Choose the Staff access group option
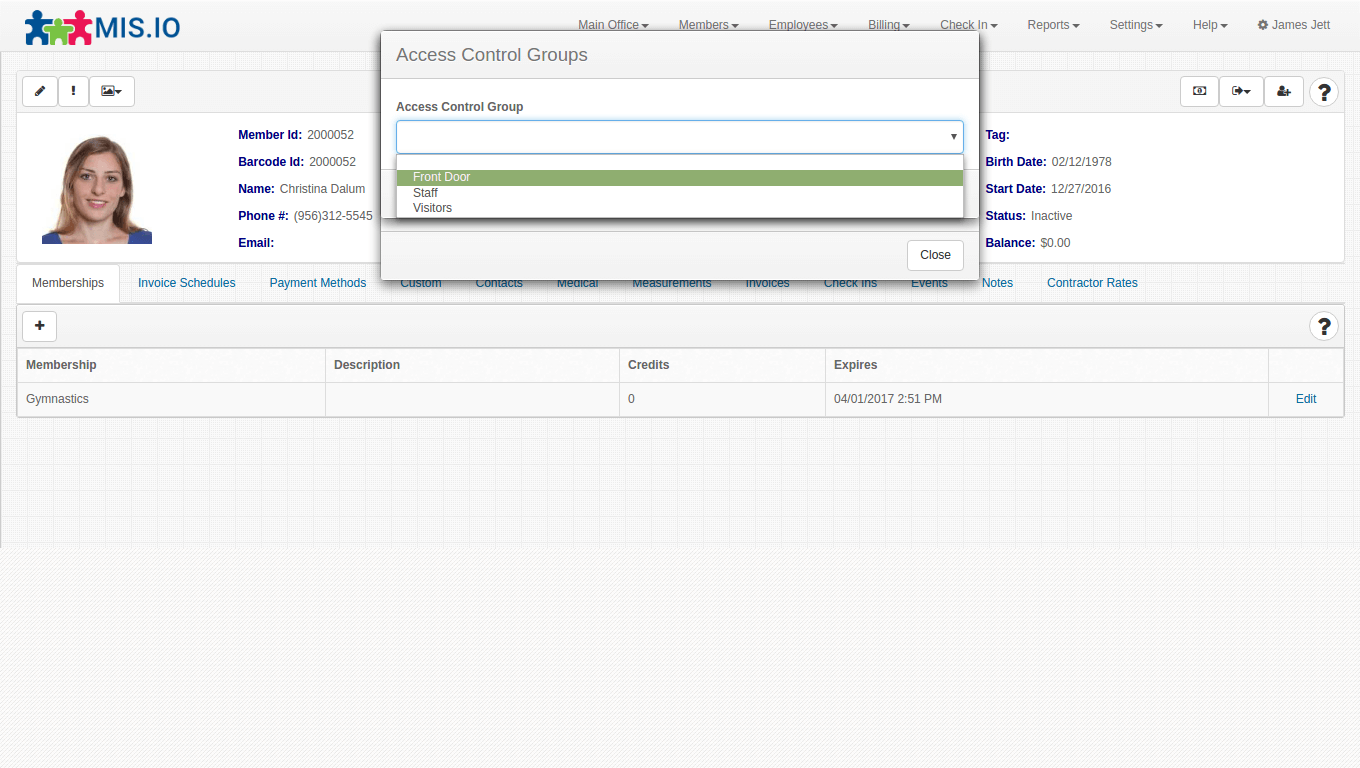 pyautogui.click(x=425, y=193)
